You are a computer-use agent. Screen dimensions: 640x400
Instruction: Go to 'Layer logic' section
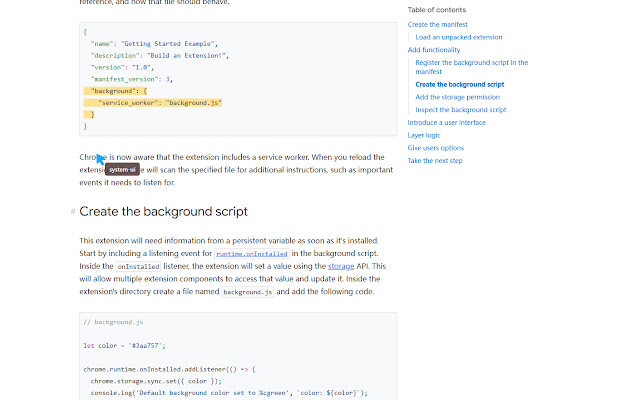[x=424, y=135]
